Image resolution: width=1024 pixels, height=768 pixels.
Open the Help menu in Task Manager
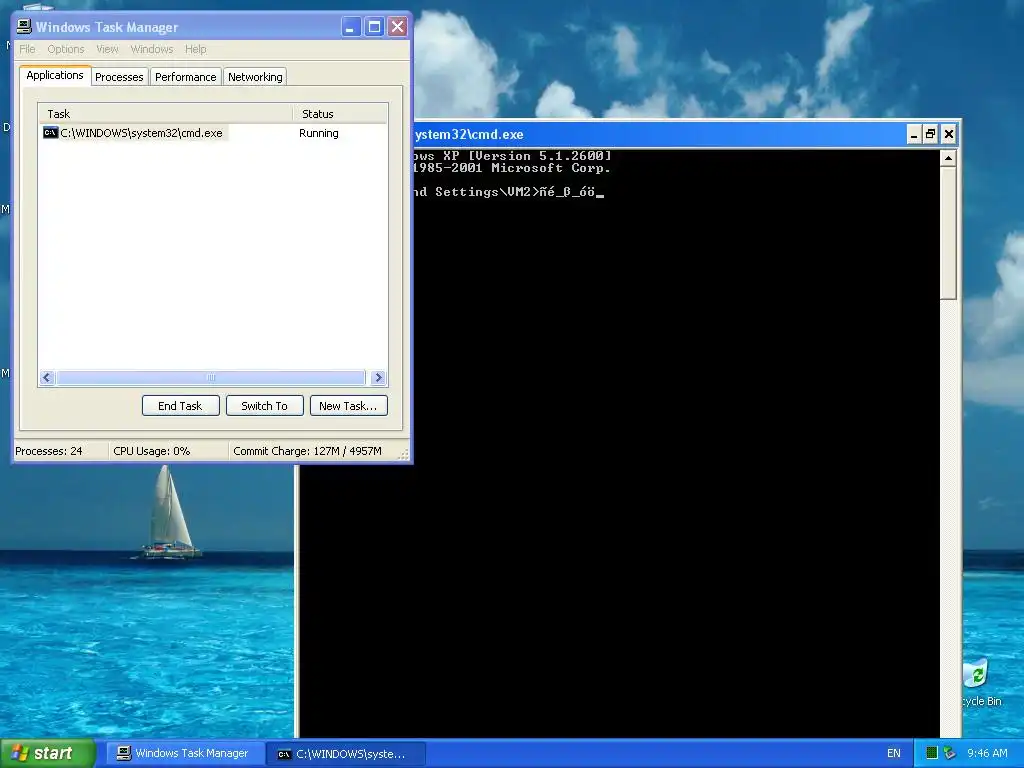coord(195,49)
